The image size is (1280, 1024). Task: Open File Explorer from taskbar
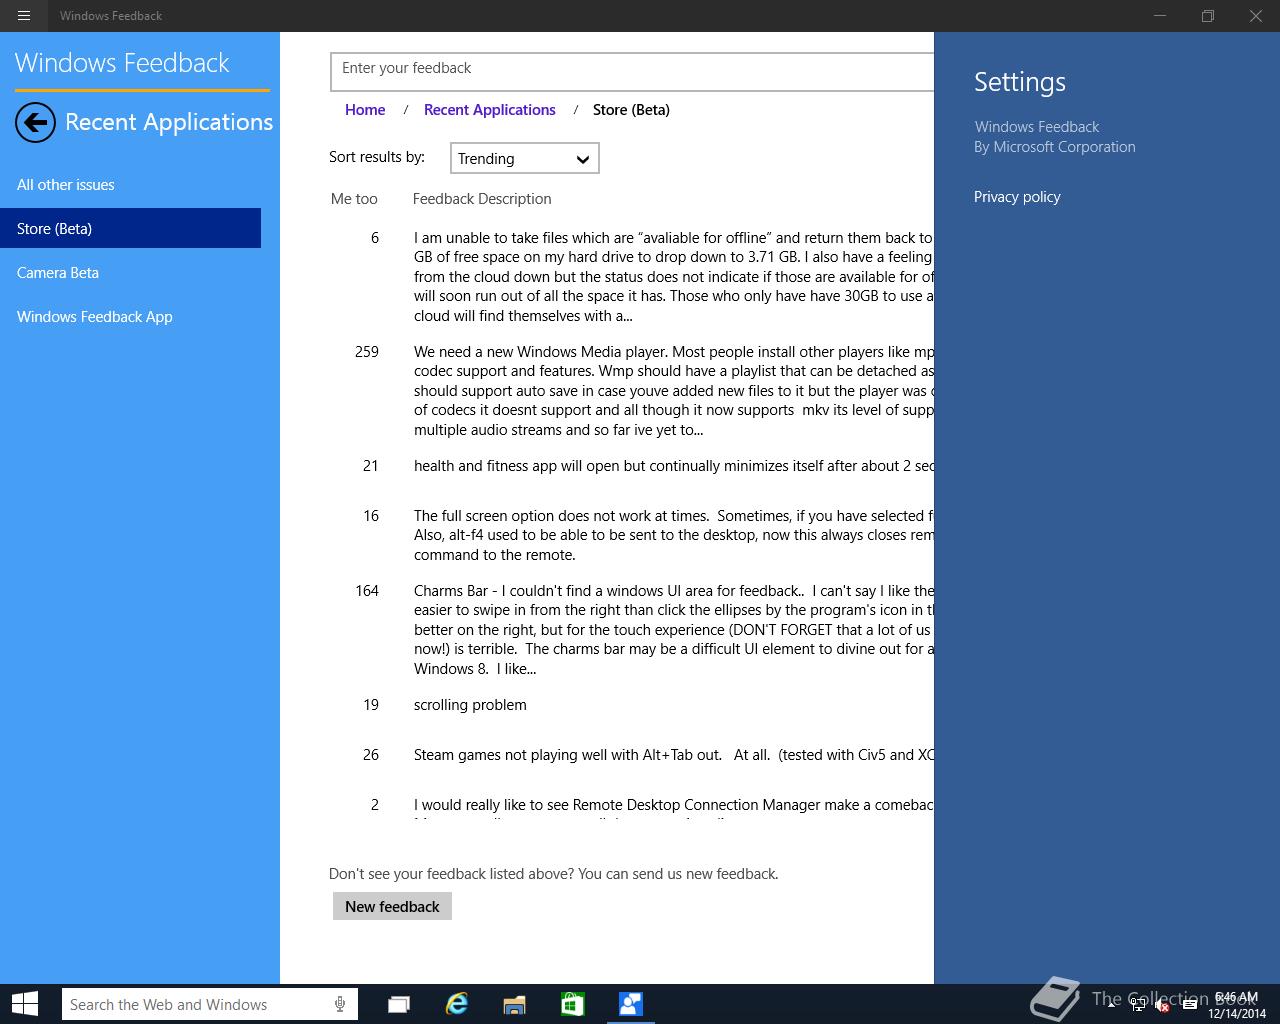point(514,1004)
